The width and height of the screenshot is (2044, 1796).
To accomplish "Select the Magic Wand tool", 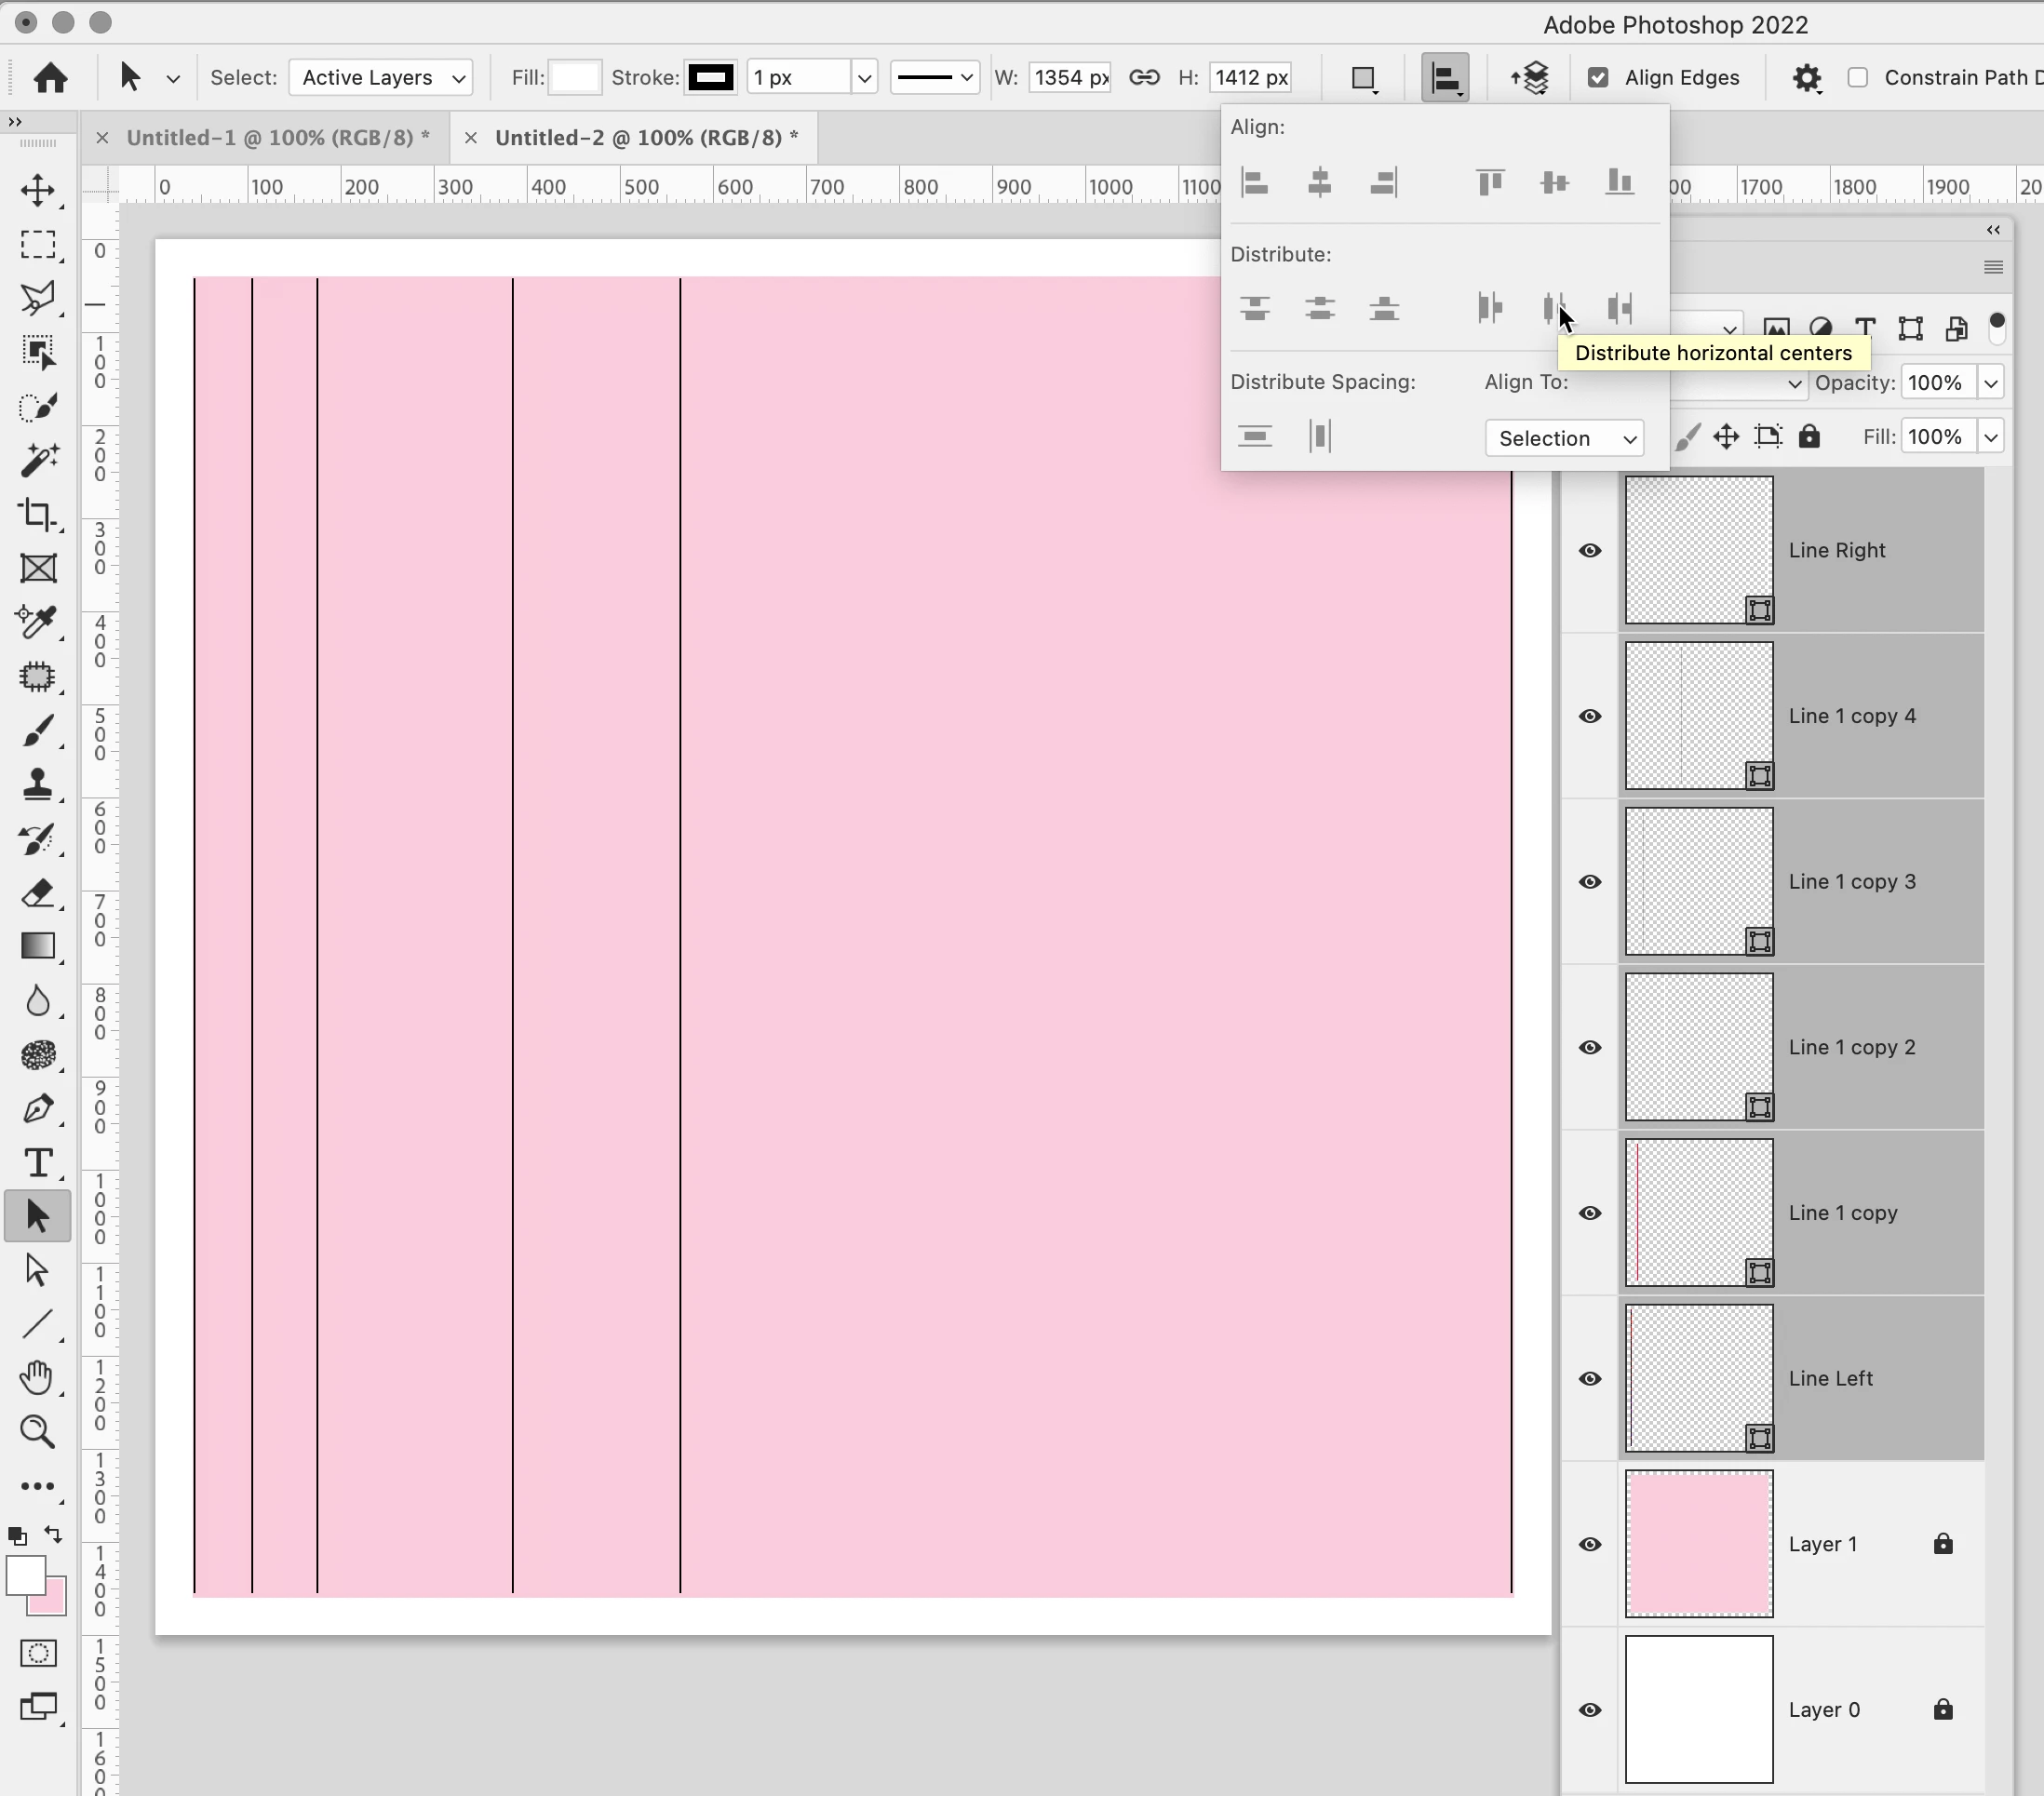I will click(38, 460).
